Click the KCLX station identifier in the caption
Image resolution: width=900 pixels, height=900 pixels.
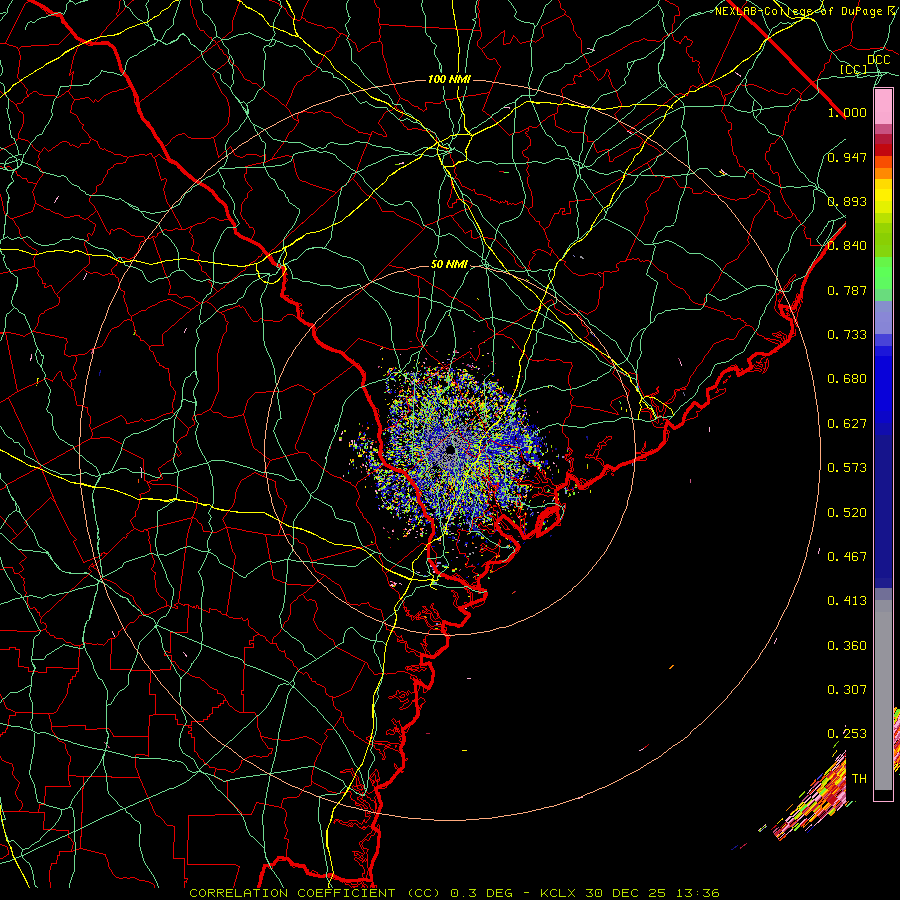(558, 893)
